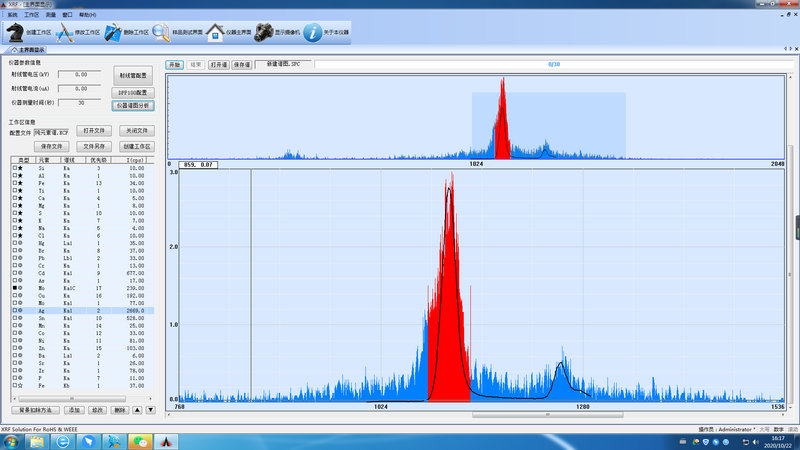Screen dimensions: 800x450
Task: Open 关于本仪器 info icon
Action: point(313,32)
